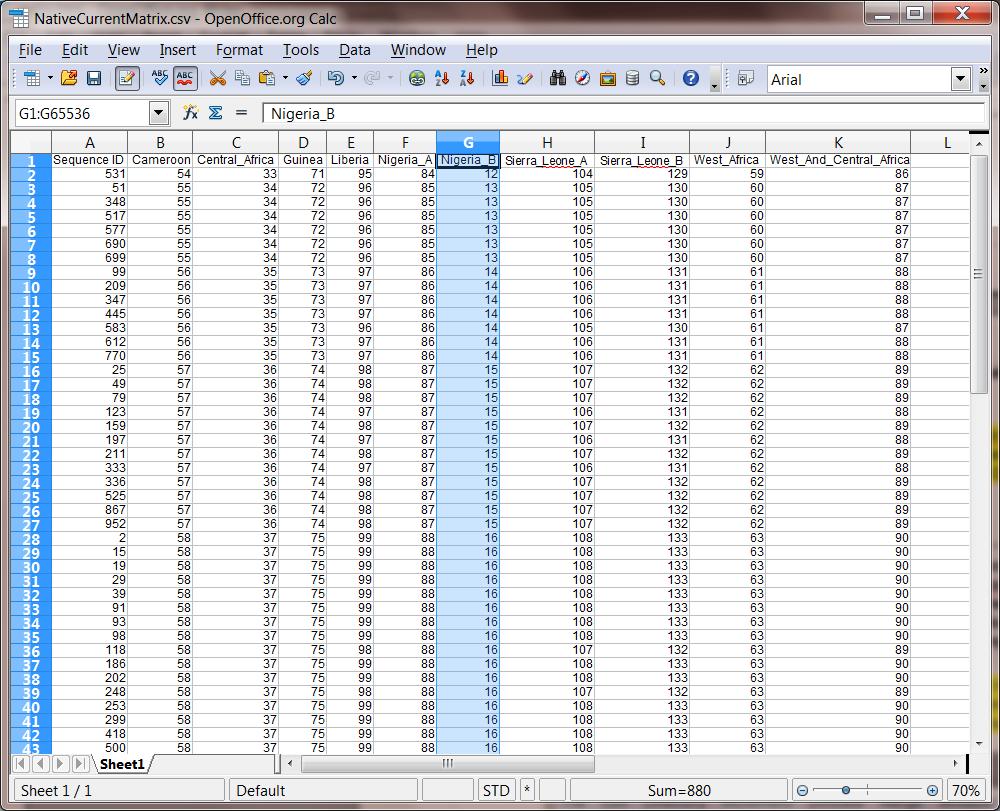The image size is (1000, 811).
Task: Click the Name Box showing G1:G65536
Action: [82, 113]
